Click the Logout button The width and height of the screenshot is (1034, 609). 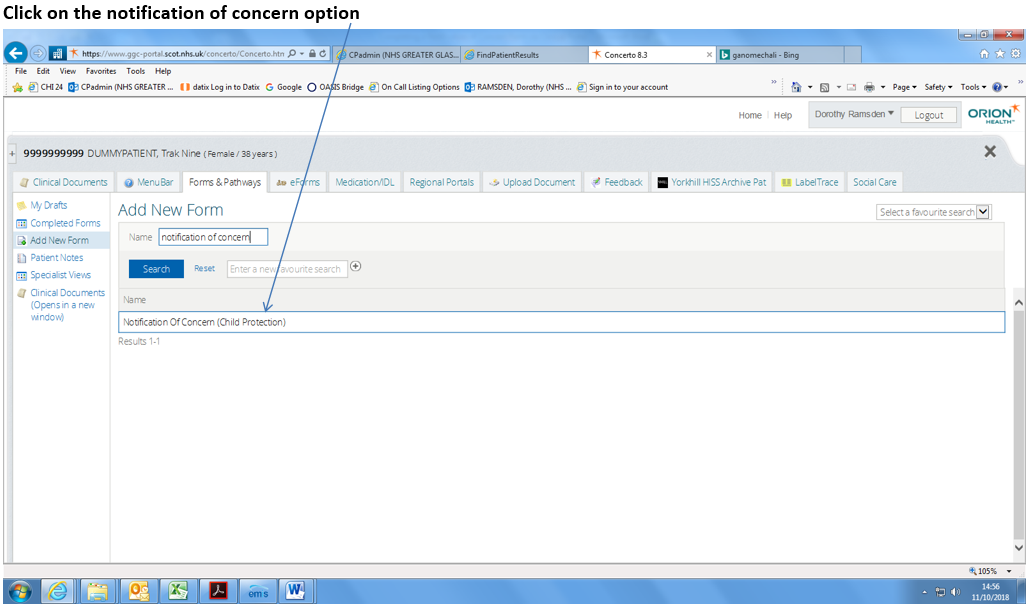(928, 115)
